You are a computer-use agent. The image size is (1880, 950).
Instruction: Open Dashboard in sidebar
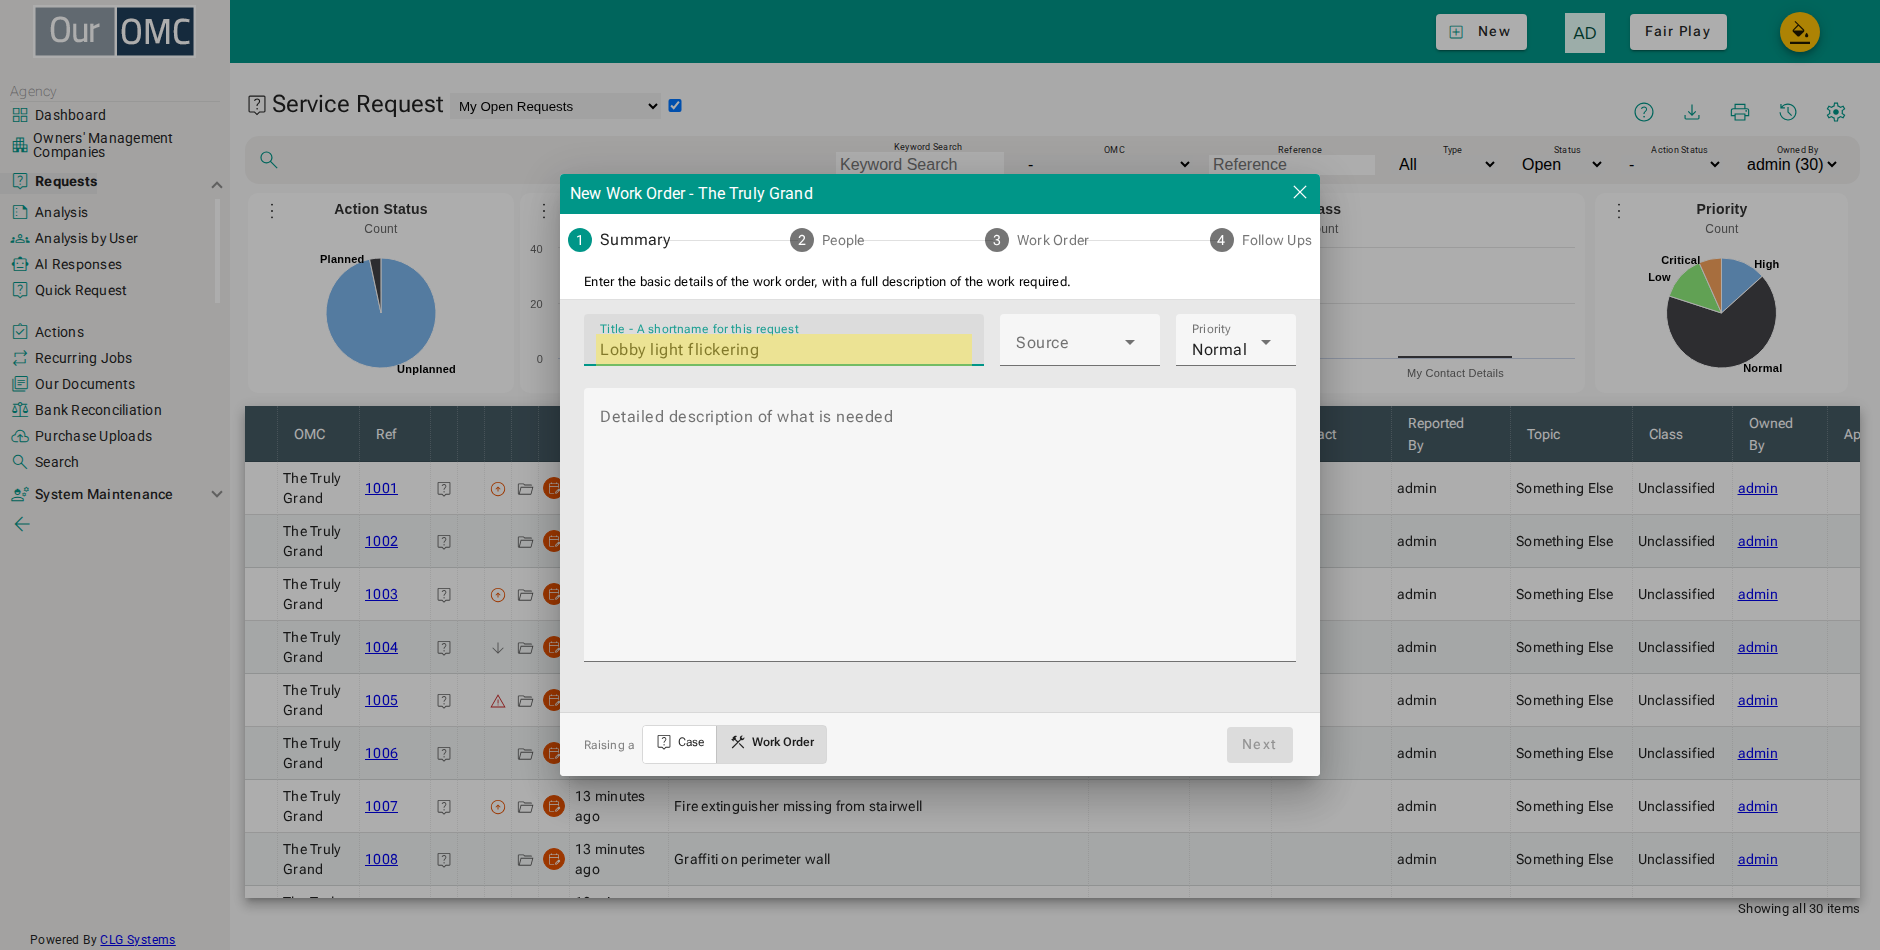(70, 115)
